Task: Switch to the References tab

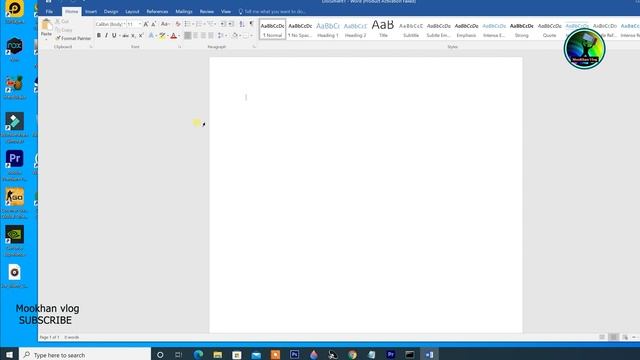Action: coord(158,11)
